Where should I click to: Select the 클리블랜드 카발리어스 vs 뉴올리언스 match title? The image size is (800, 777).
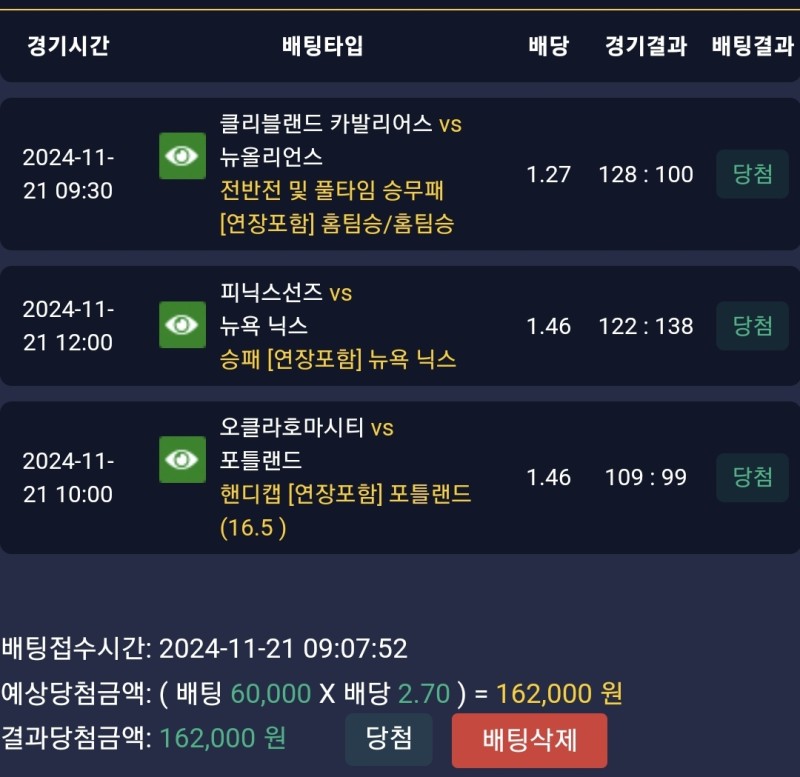click(340, 141)
